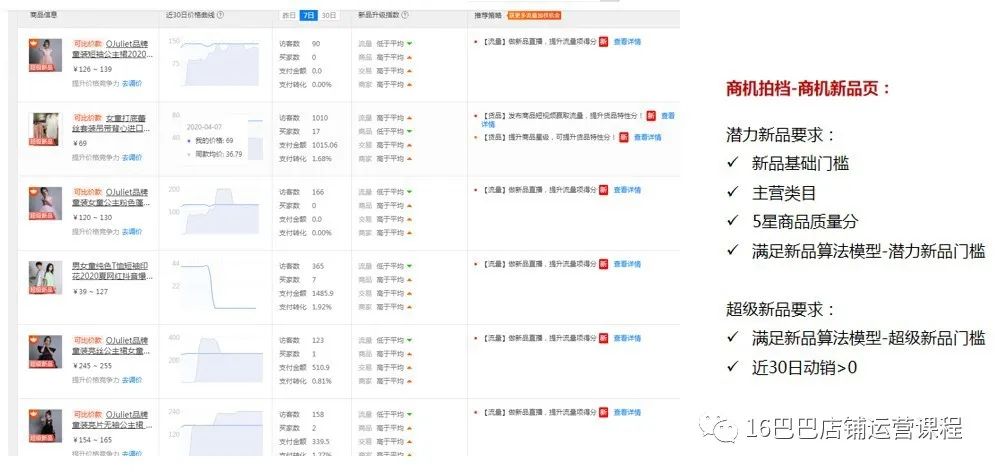Click 去调价 for the ¥126~139 product
Screen dimensions: 995x472
[x=132, y=83]
